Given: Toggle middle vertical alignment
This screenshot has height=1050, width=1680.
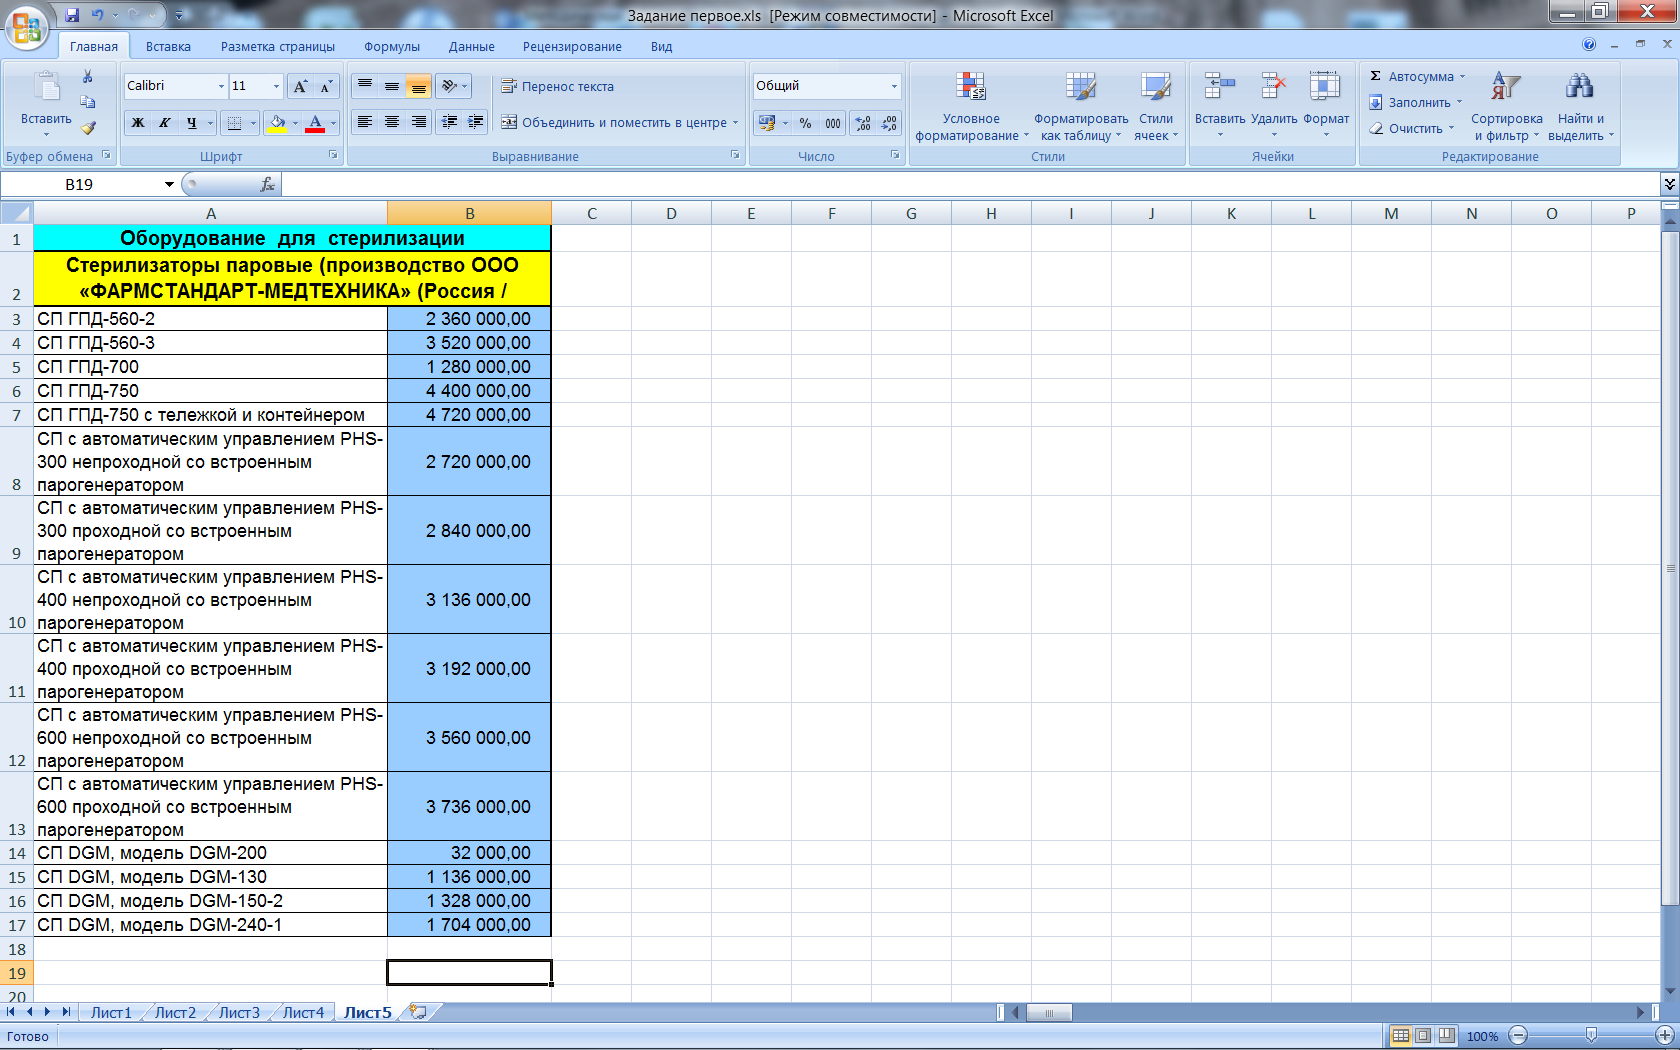Looking at the screenshot, I should tap(392, 86).
